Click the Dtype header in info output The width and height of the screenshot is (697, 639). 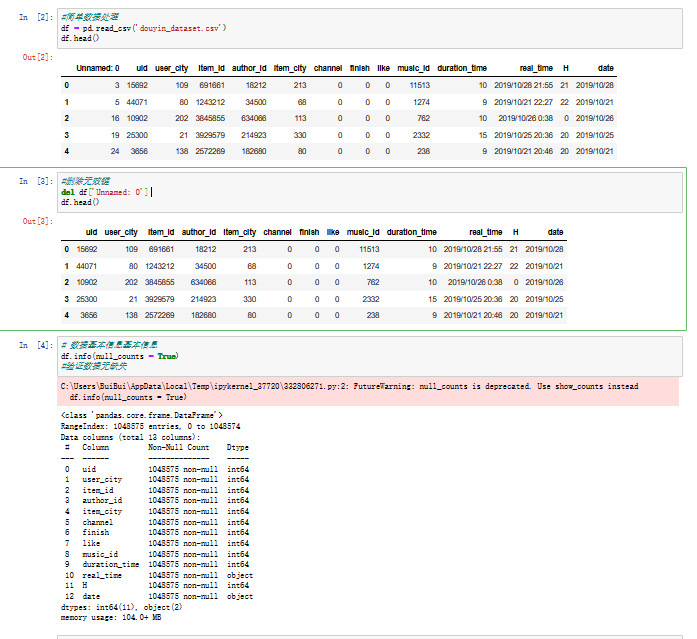pyautogui.click(x=238, y=447)
